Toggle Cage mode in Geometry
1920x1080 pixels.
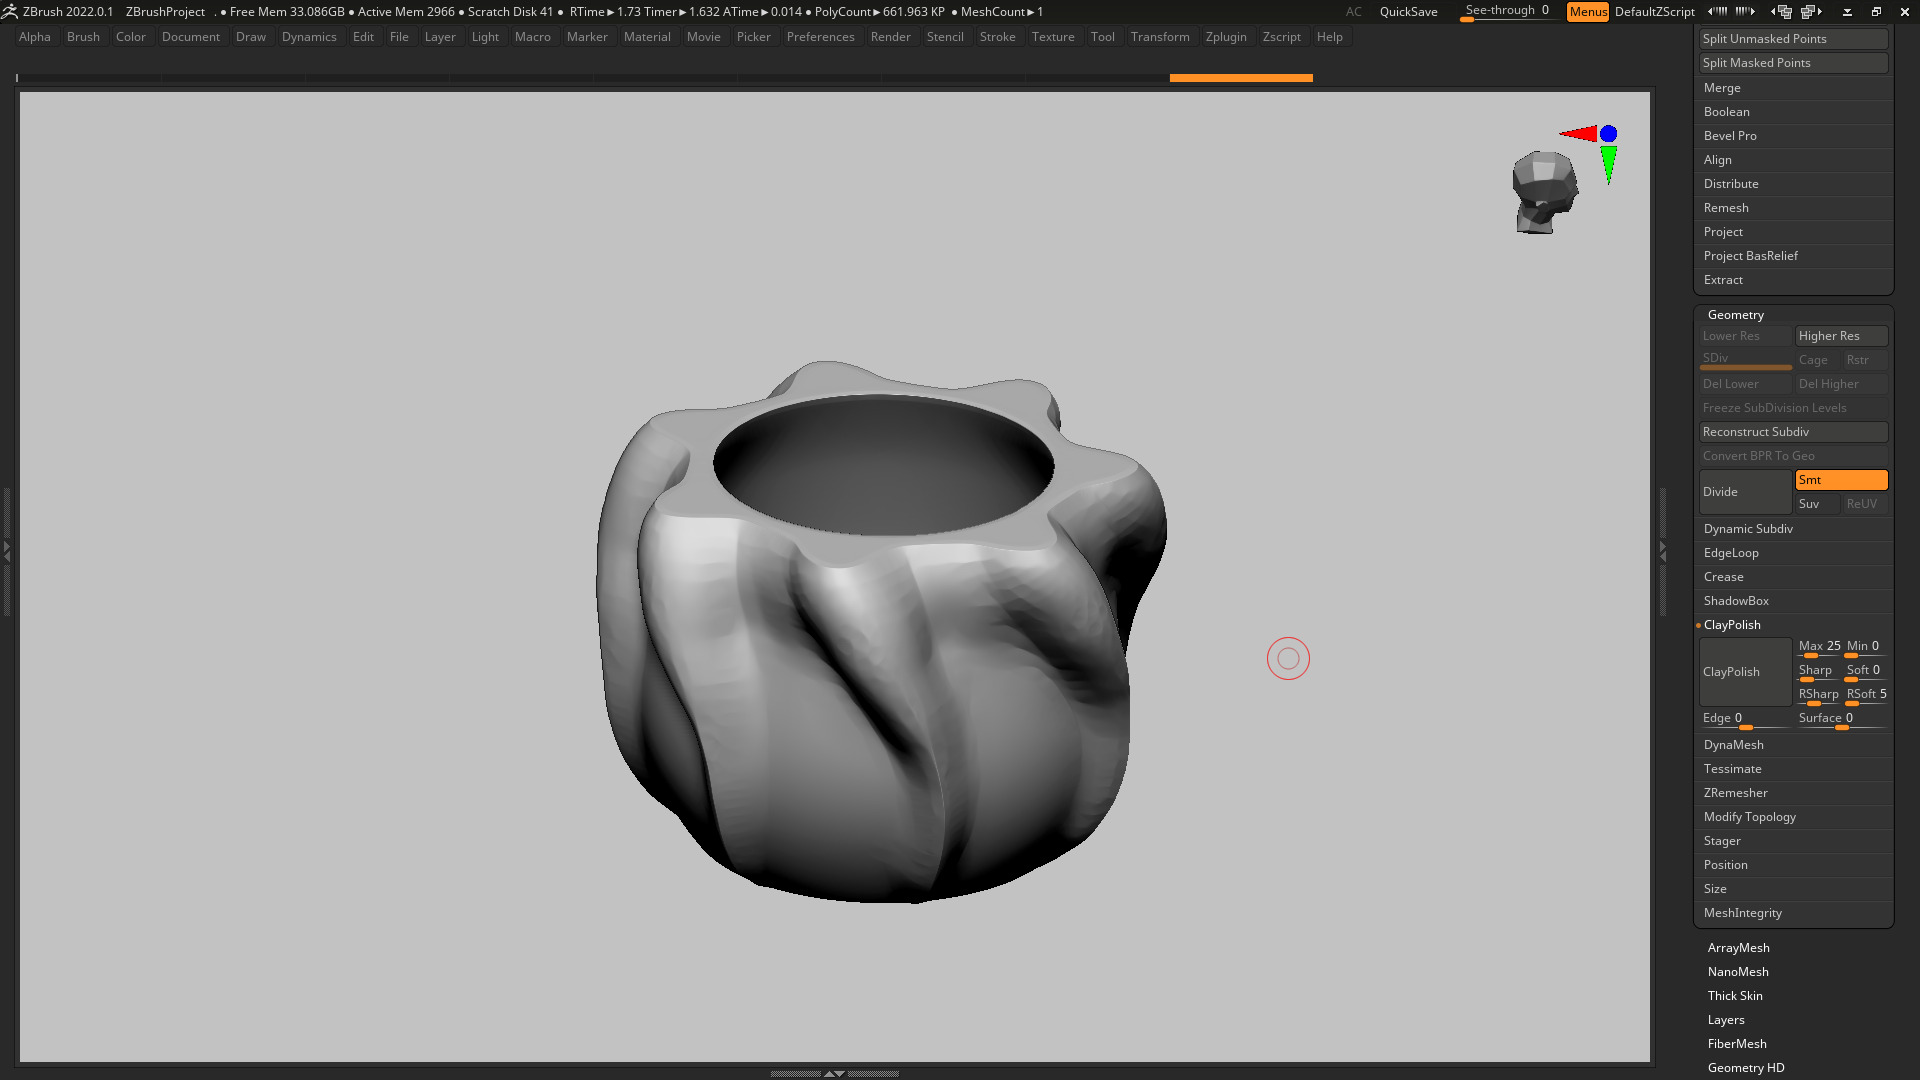click(1817, 360)
